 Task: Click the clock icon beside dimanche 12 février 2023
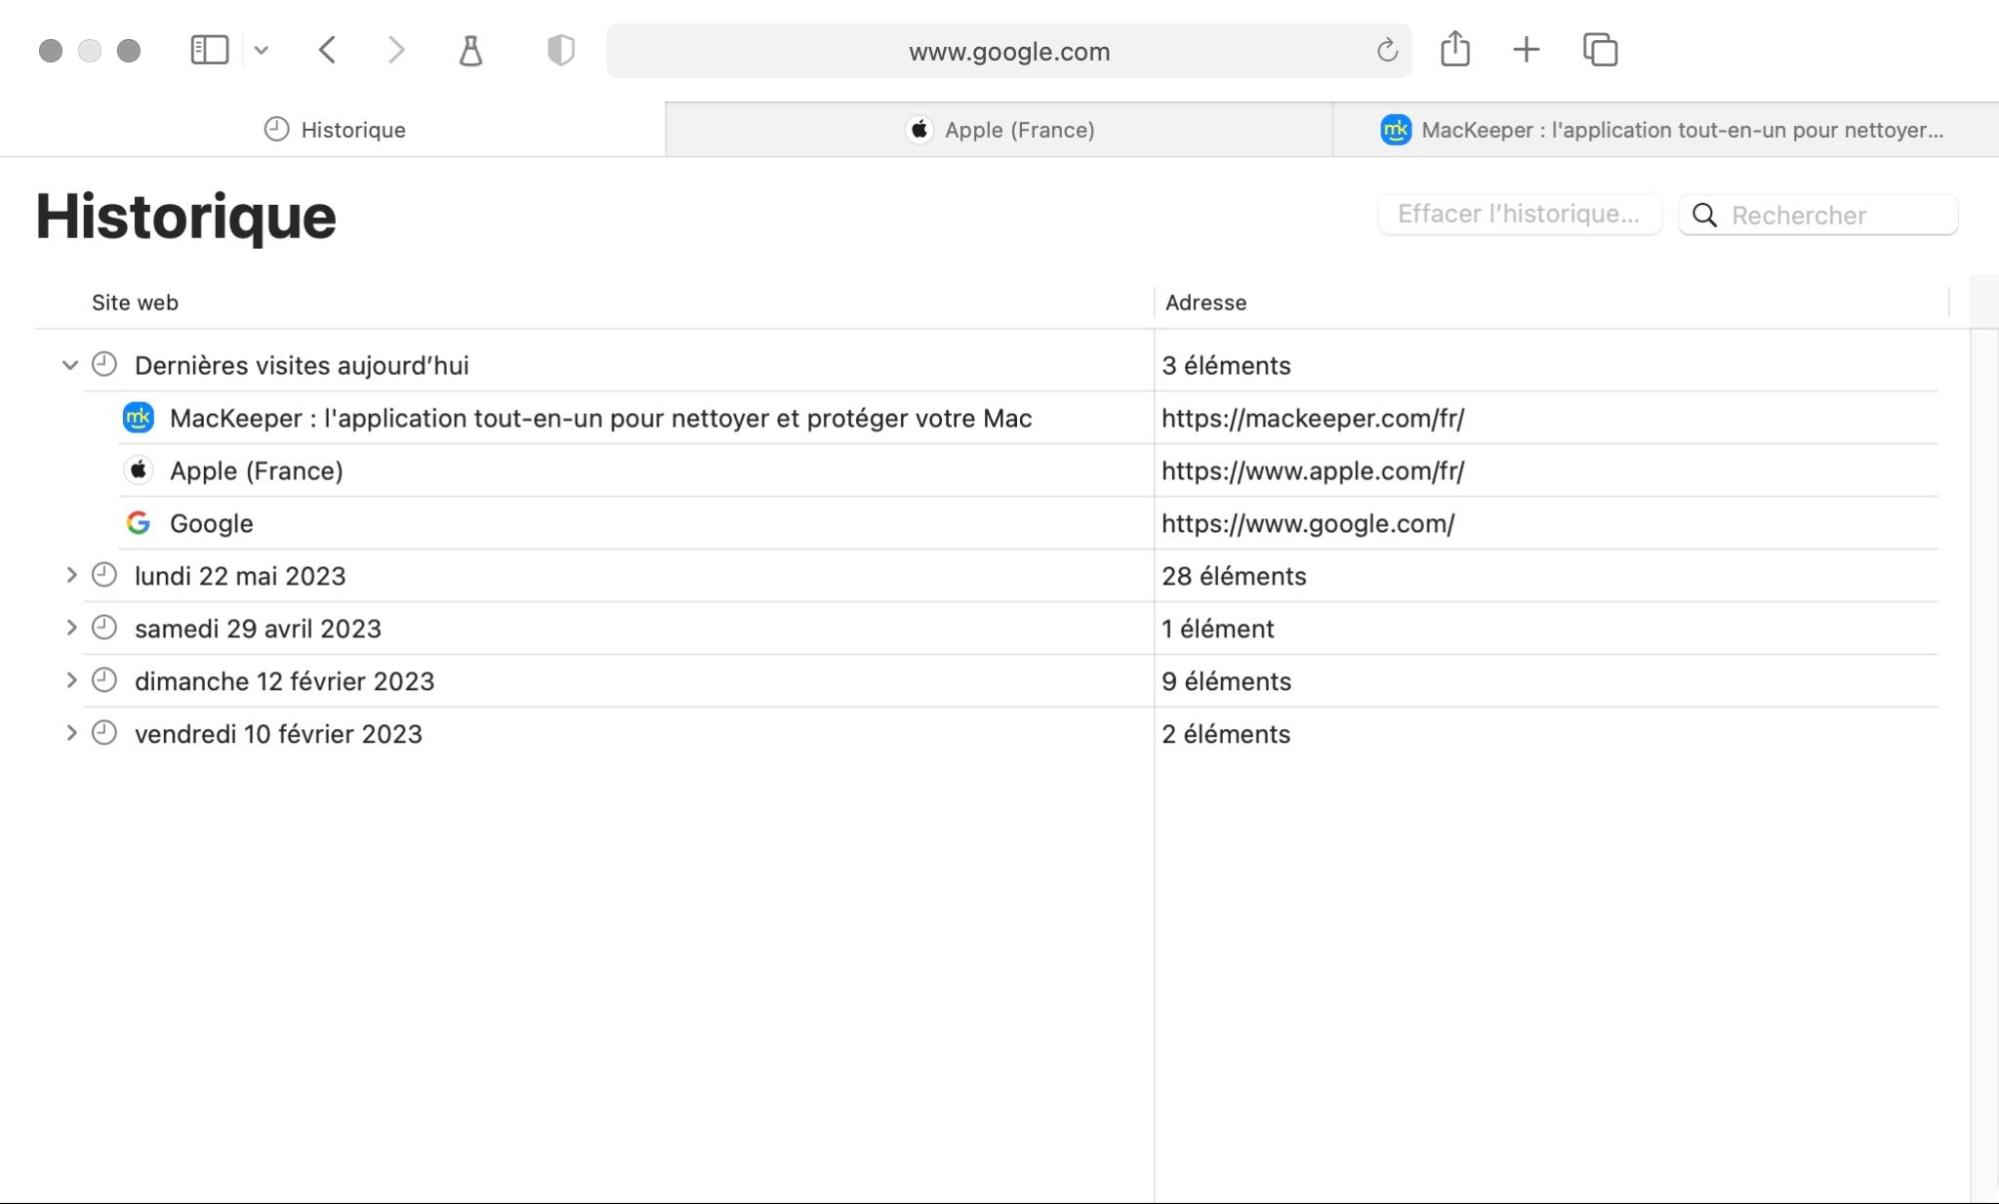click(x=104, y=680)
